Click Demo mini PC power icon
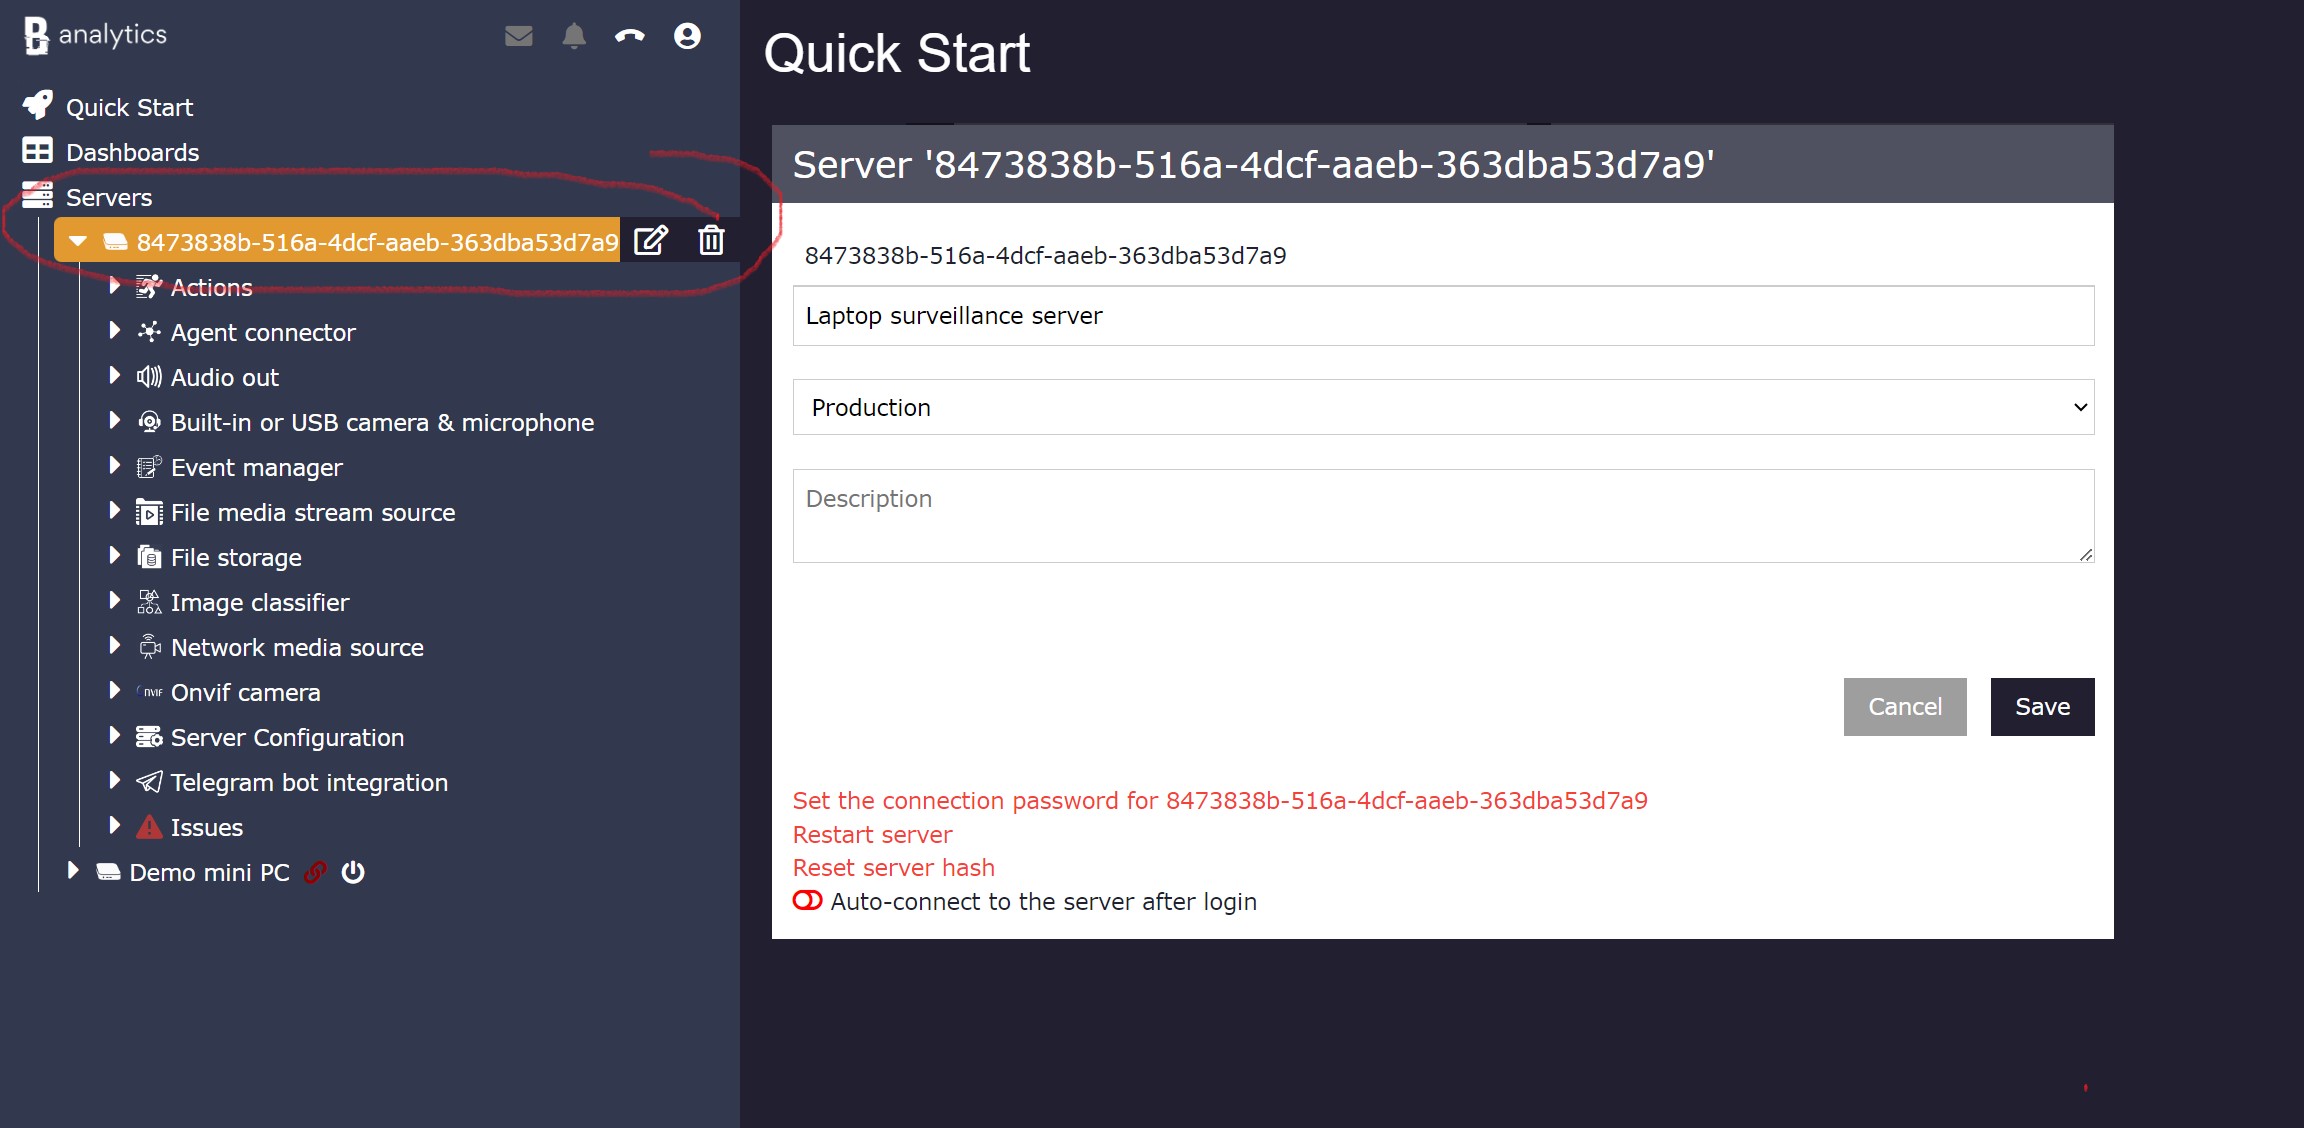The image size is (2304, 1128). coord(353,872)
